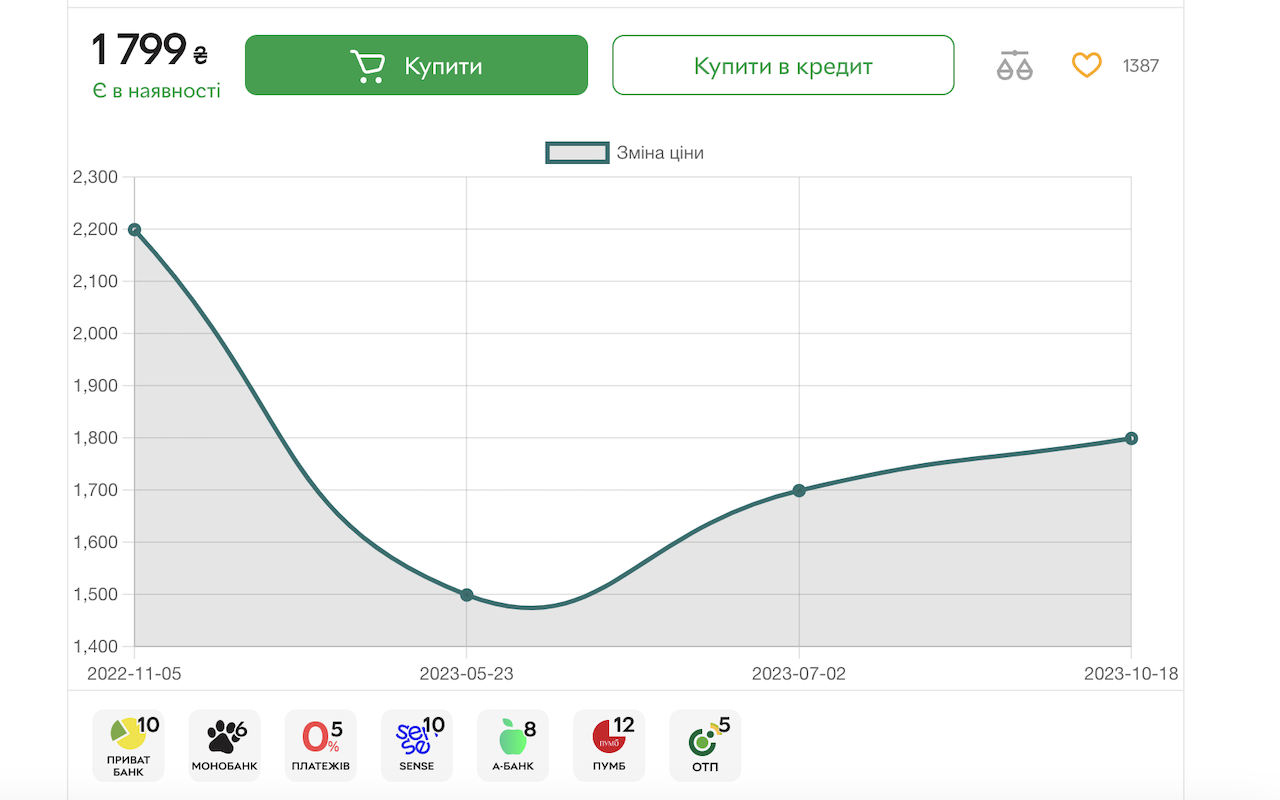
Task: Select the Монобанк paw installment icon
Action: tap(224, 746)
